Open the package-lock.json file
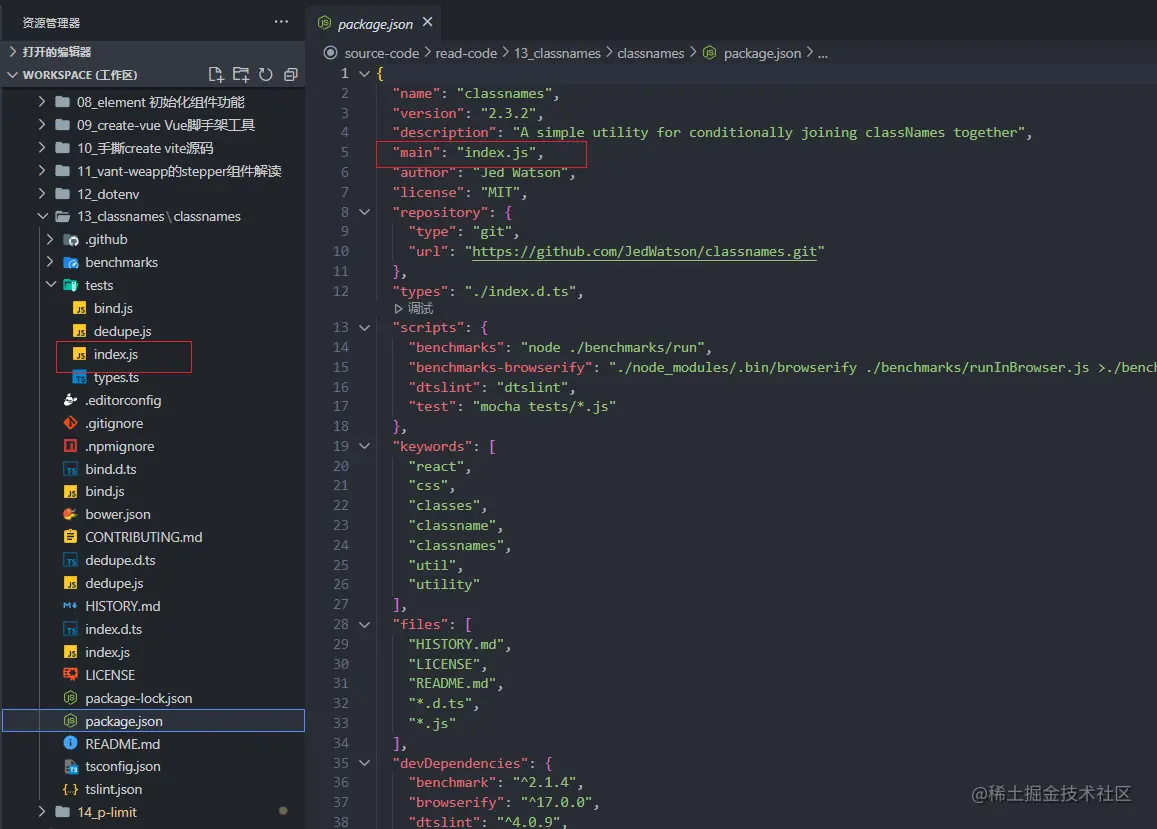The image size is (1157, 829). tap(138, 698)
